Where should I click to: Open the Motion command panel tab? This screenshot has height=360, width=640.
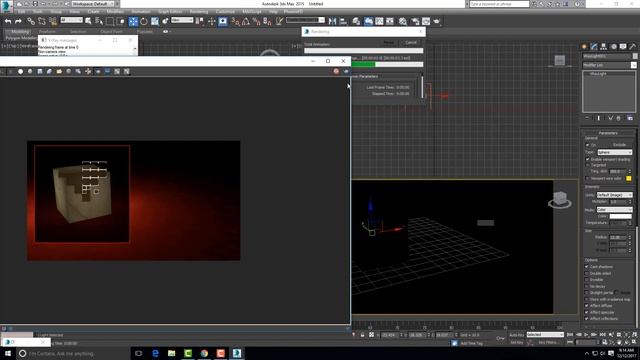(x=613, y=47)
